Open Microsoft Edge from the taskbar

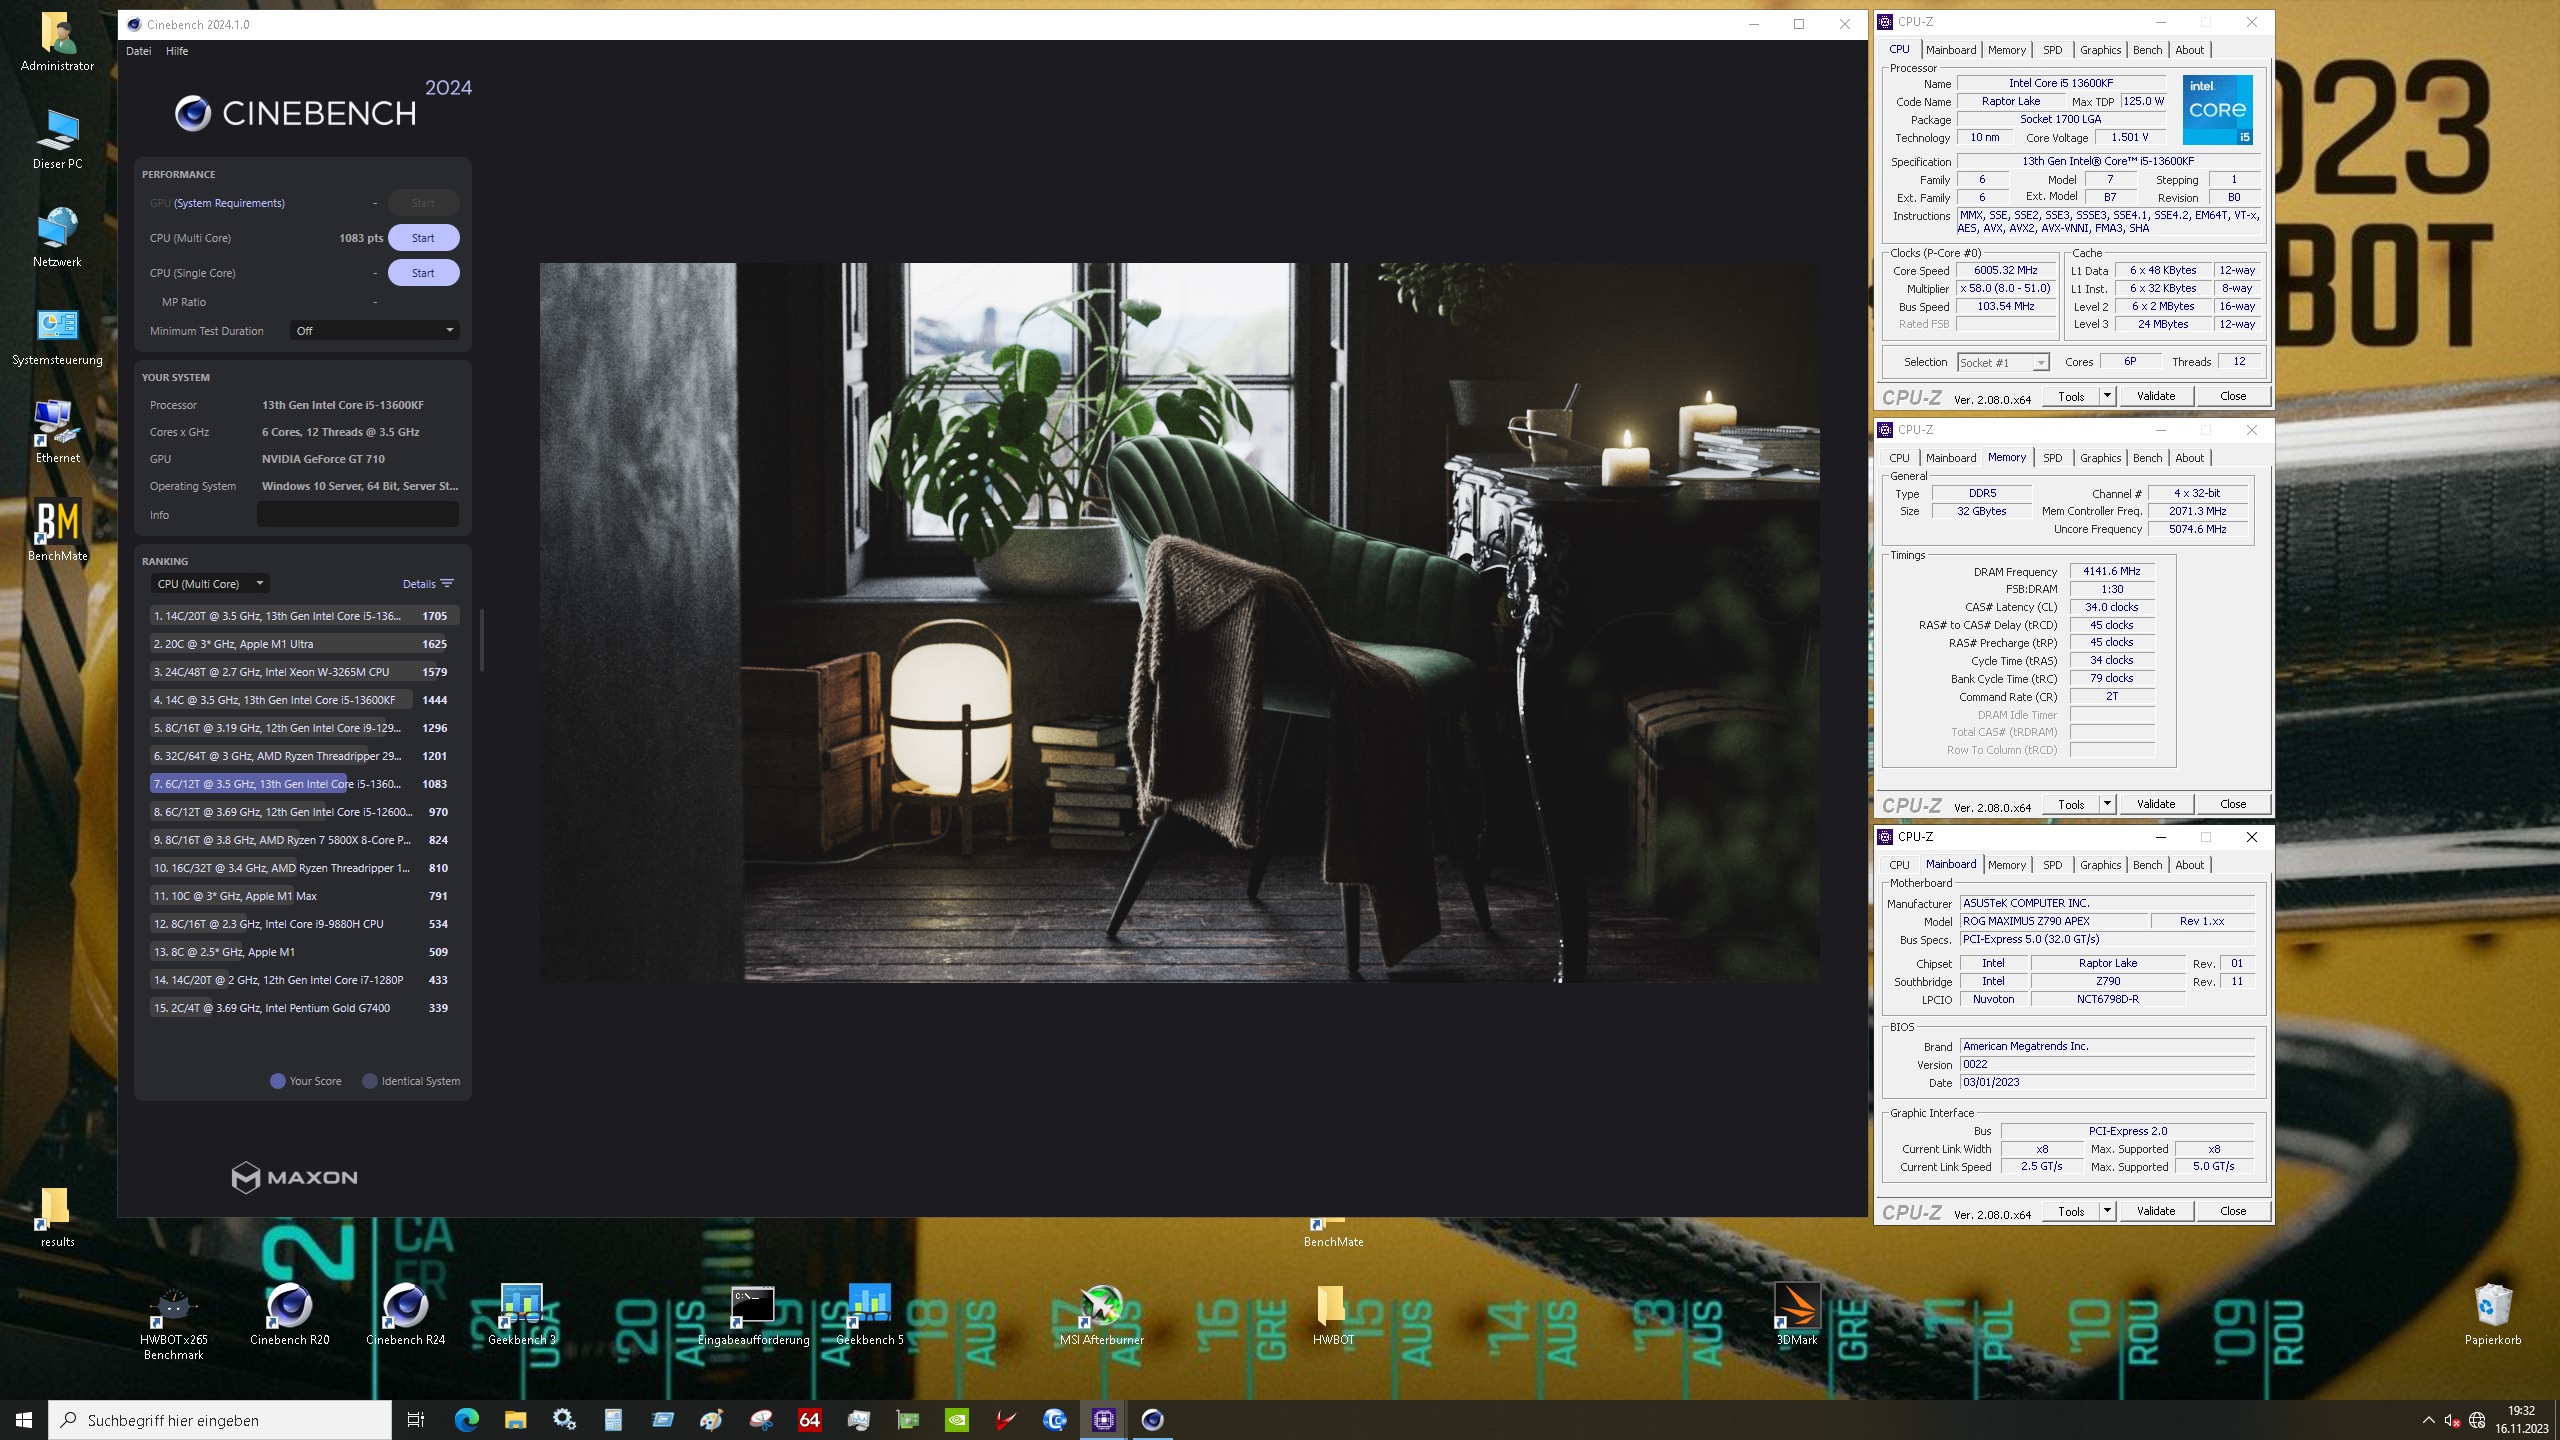pos(466,1419)
